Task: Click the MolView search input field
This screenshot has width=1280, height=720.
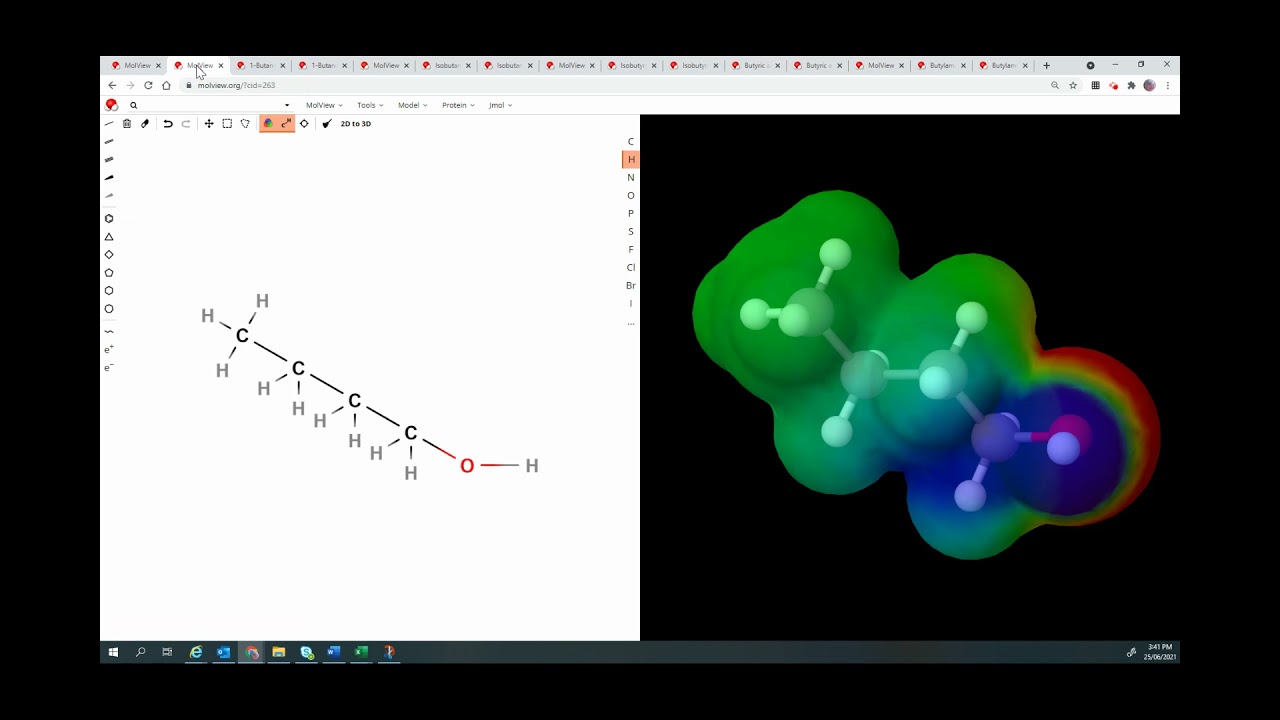Action: 209,105
